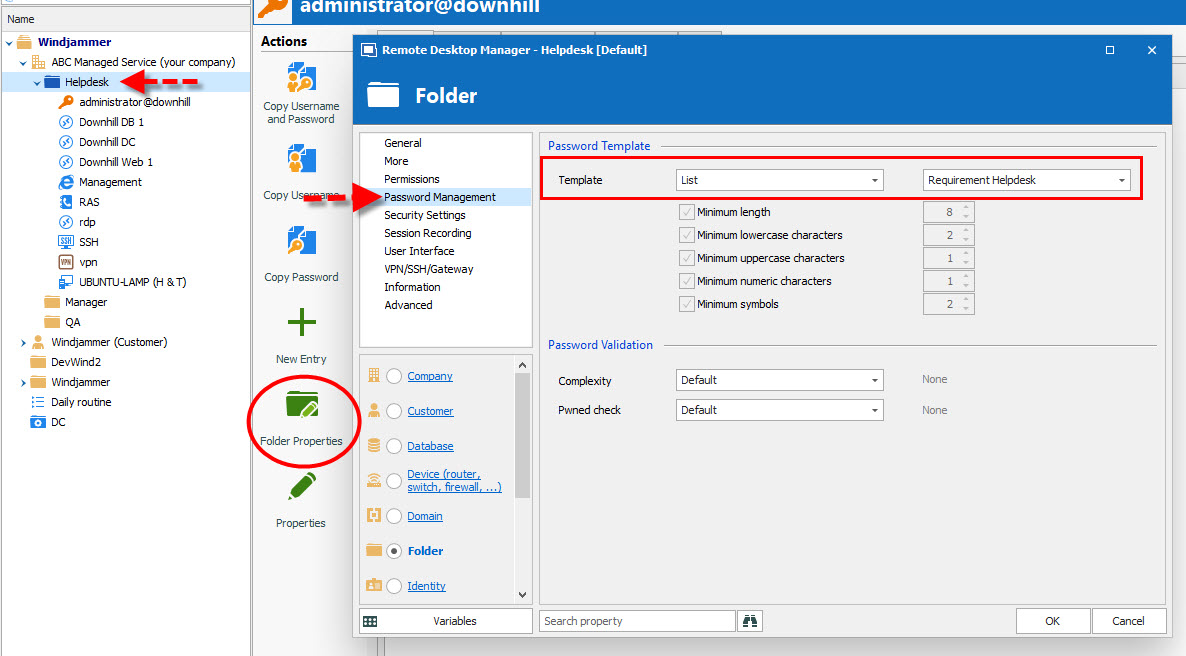1186x656 pixels.
Task: Click the entry type list scrollbar
Action: [x=522, y=435]
